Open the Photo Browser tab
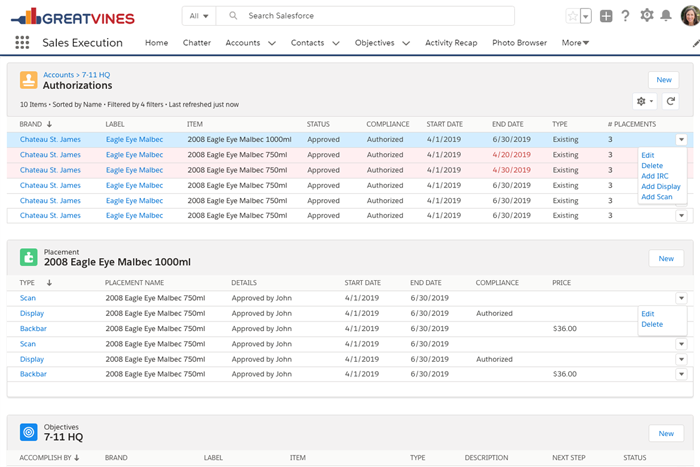Viewport: 700px width, 467px height. (x=519, y=43)
